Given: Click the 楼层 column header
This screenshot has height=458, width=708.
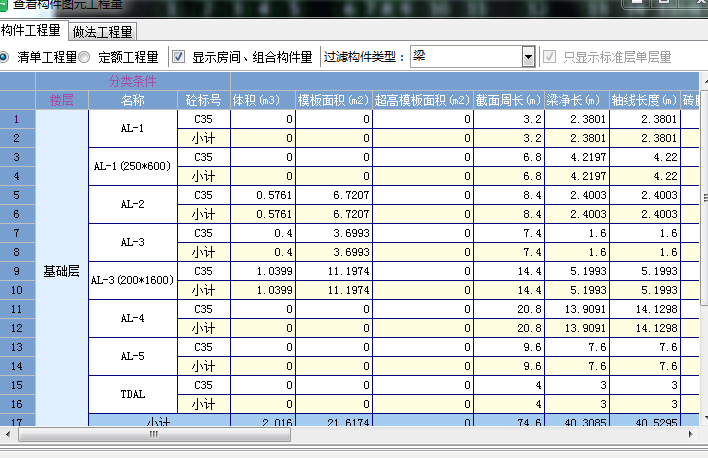Looking at the screenshot, I should (62, 100).
